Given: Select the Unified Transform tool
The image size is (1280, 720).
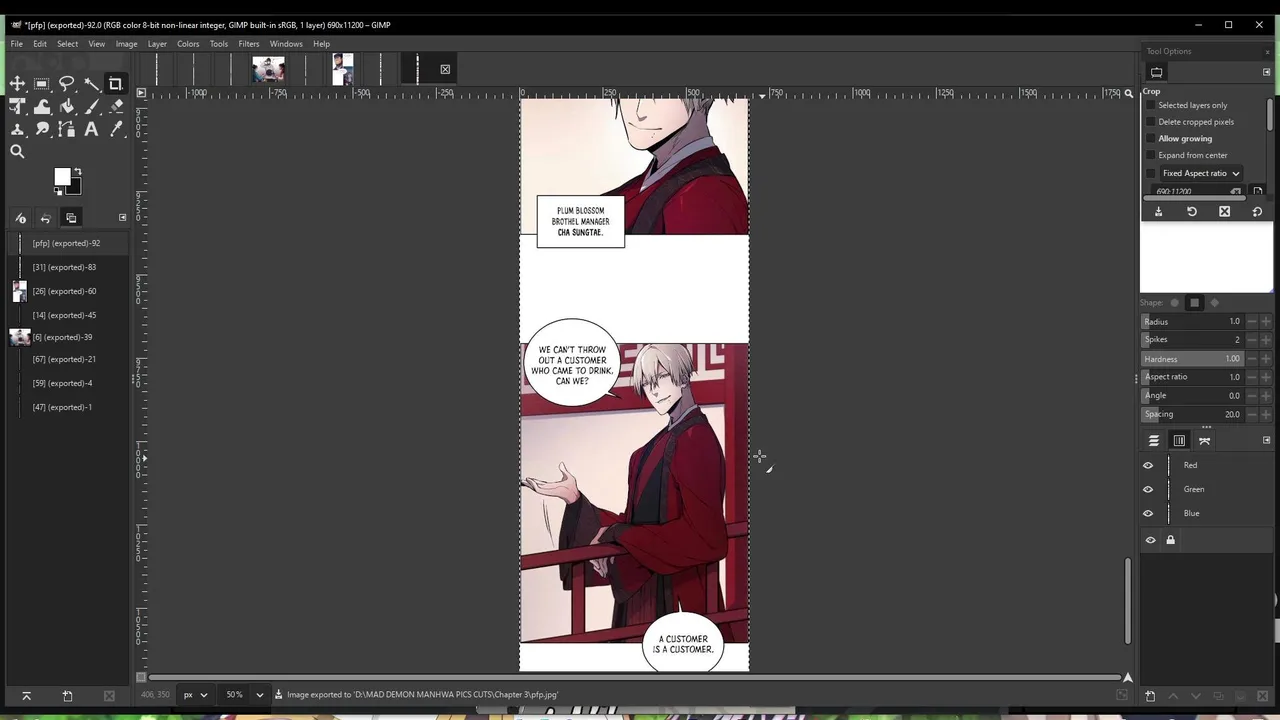Looking at the screenshot, I should point(17,107).
